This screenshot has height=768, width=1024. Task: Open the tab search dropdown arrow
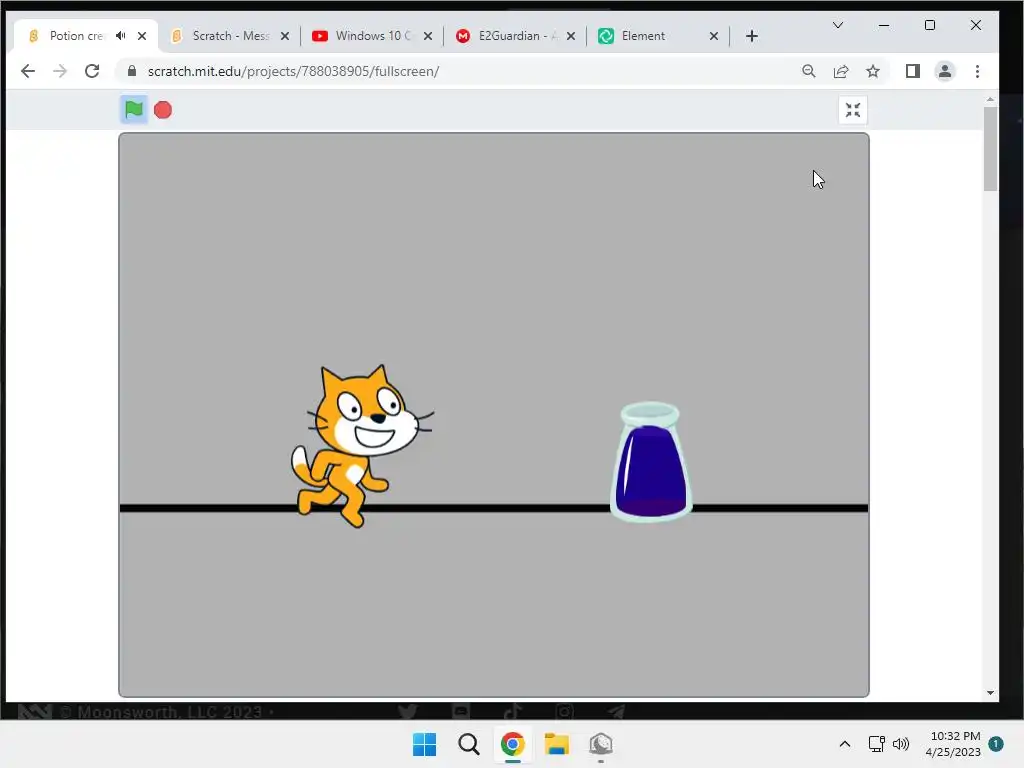coord(838,25)
